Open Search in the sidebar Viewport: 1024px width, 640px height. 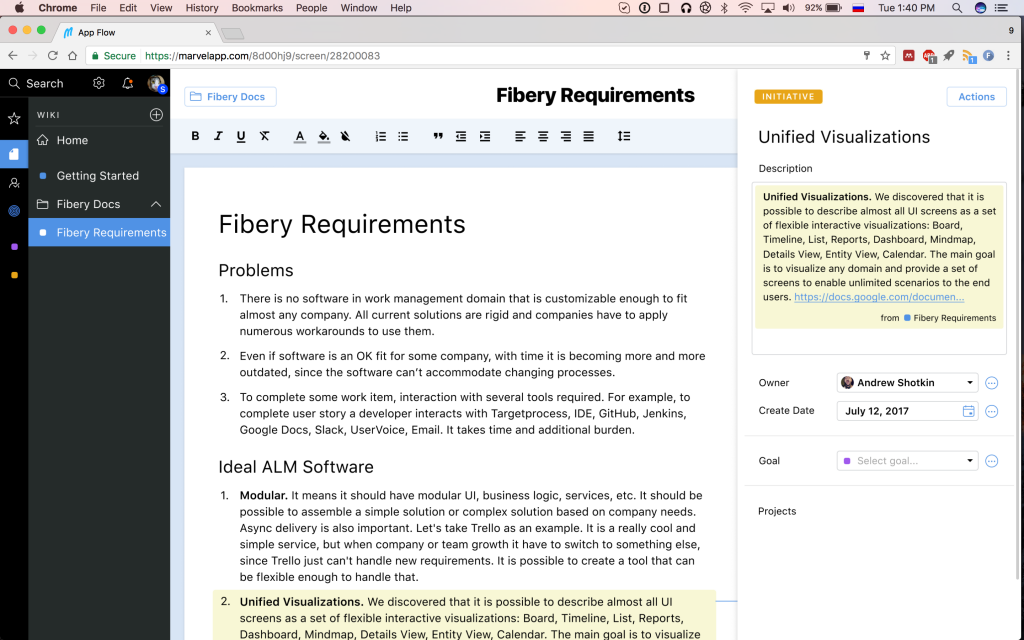point(36,84)
